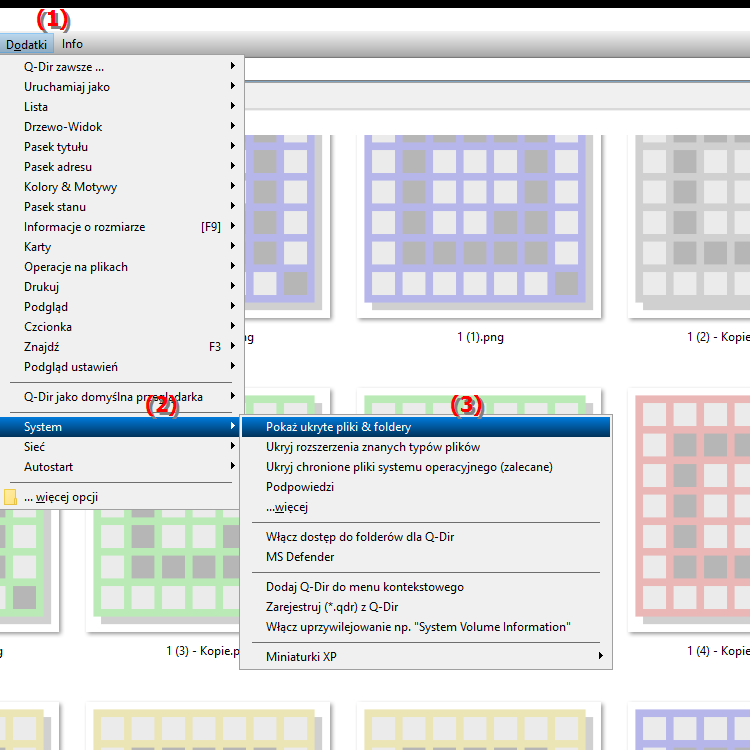Screen dimensions: 750x750
Task: Open the Podgląd submenu
Action: (122, 307)
